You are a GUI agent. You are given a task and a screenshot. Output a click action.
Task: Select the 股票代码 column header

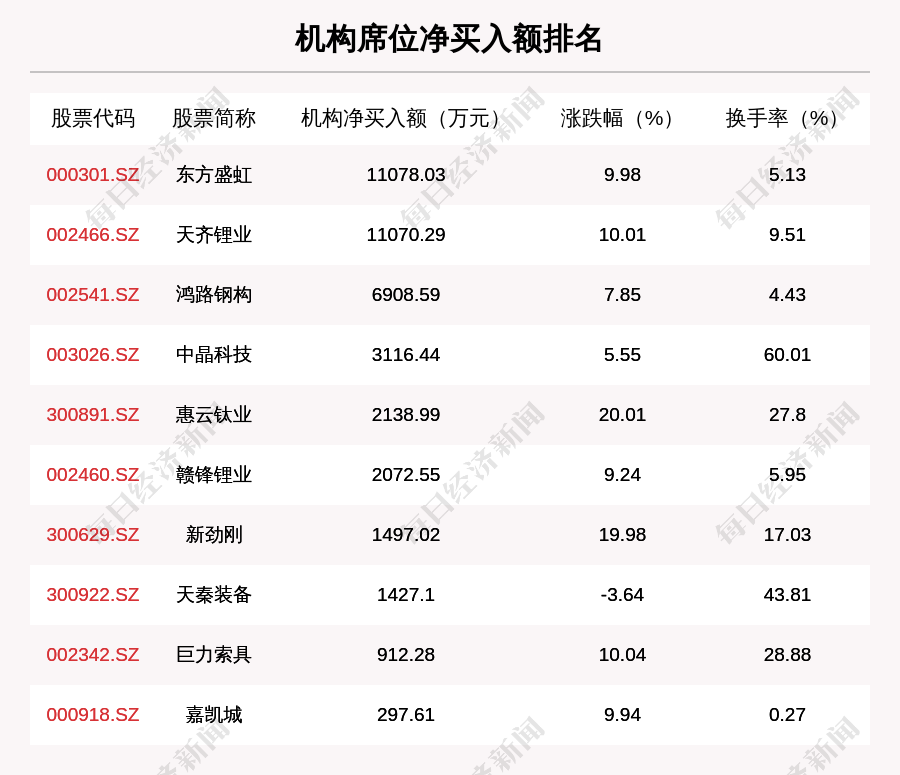(93, 118)
